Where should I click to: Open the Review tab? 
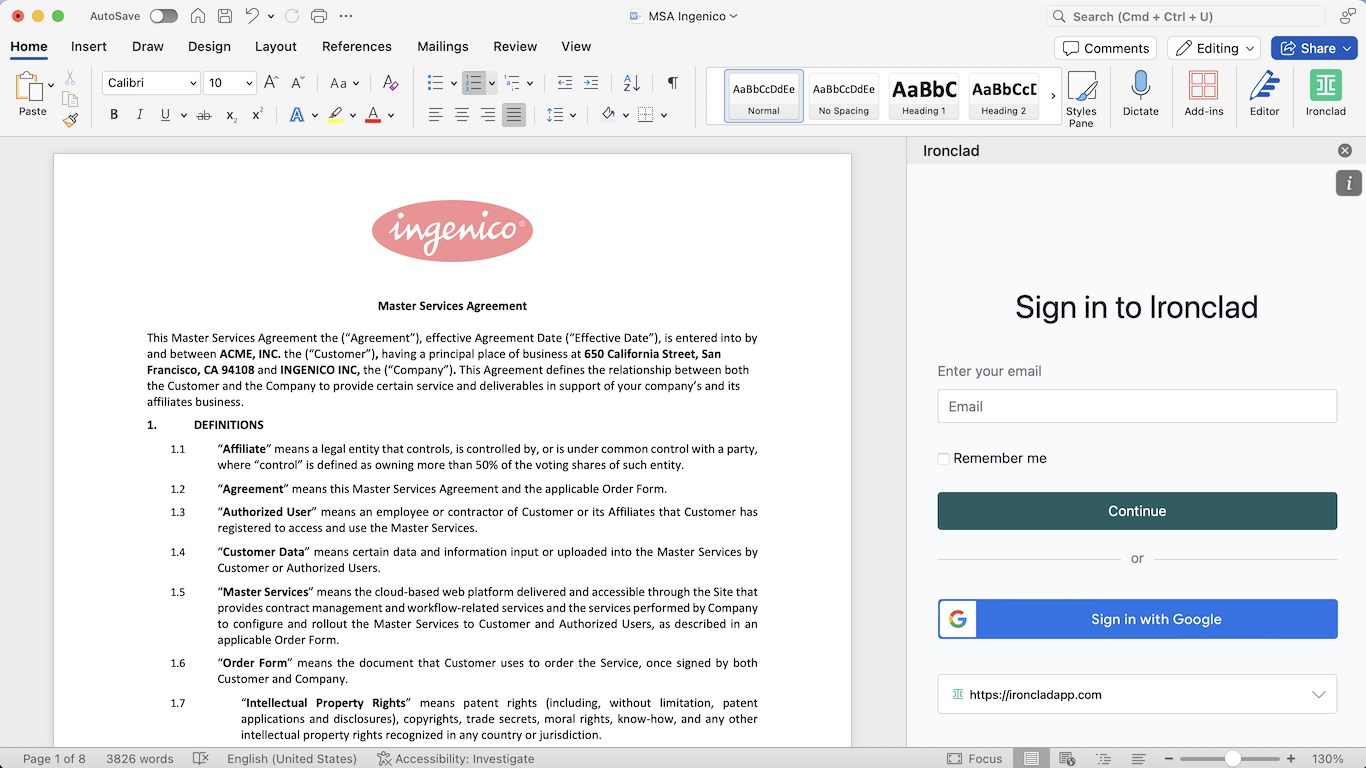(x=515, y=46)
